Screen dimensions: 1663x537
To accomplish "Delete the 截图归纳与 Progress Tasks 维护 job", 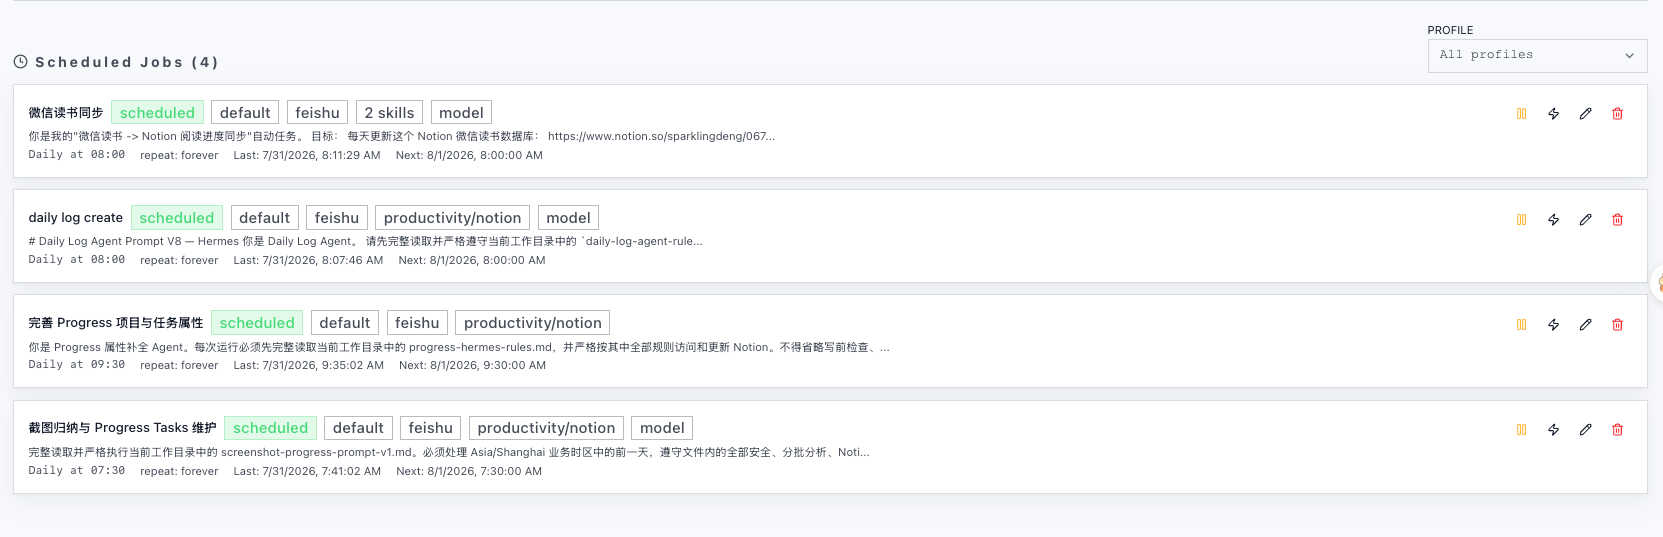I will tap(1617, 429).
